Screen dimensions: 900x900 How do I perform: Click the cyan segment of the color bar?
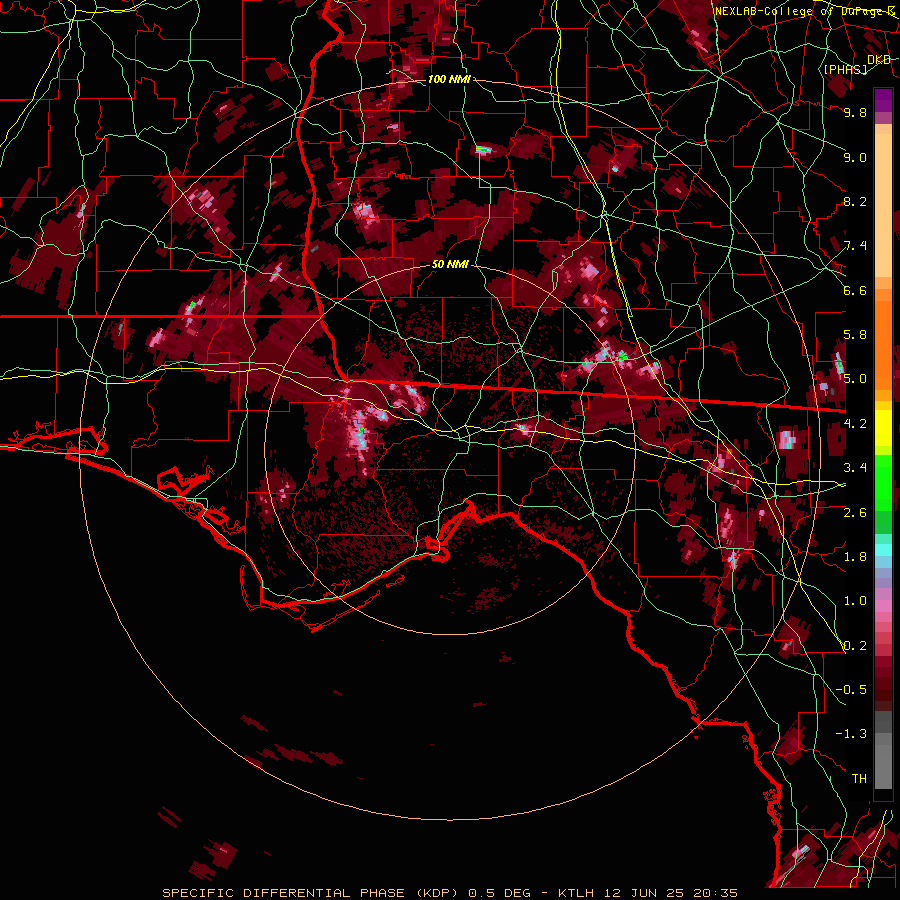pyautogui.click(x=883, y=550)
